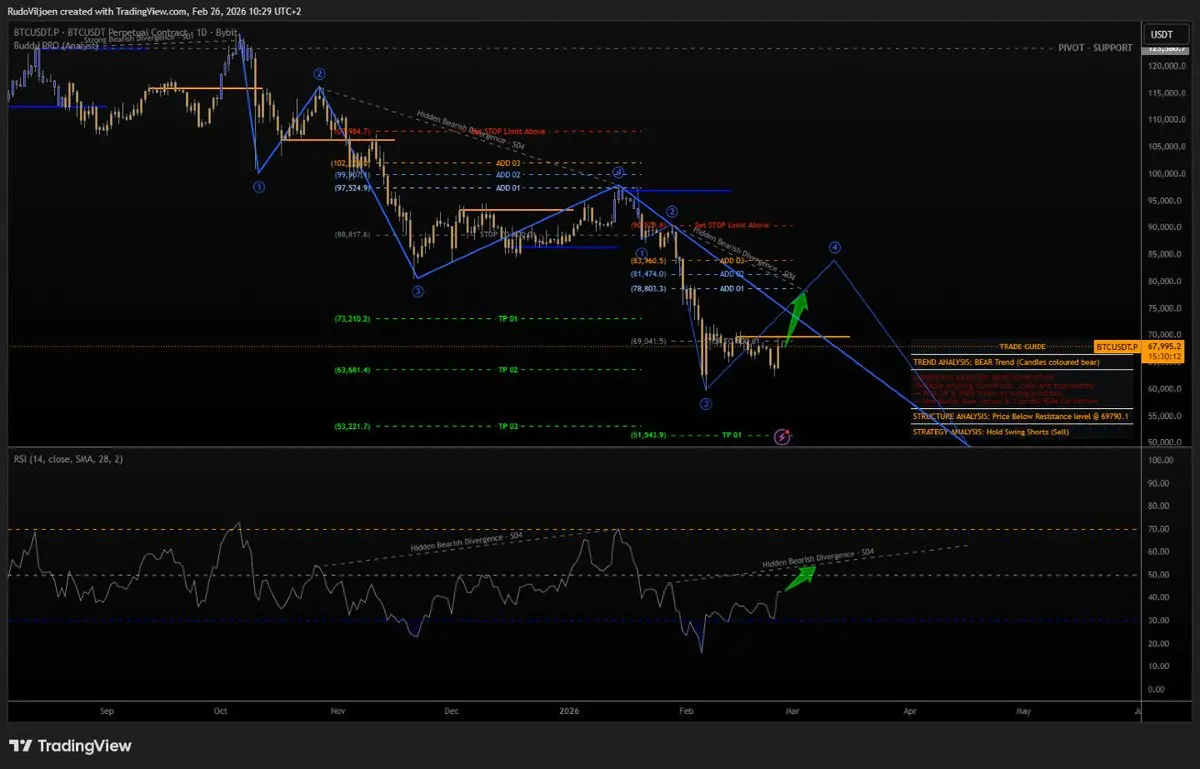The width and height of the screenshot is (1200, 769).
Task: Click the Nov label on the time axis
Action: click(x=337, y=711)
